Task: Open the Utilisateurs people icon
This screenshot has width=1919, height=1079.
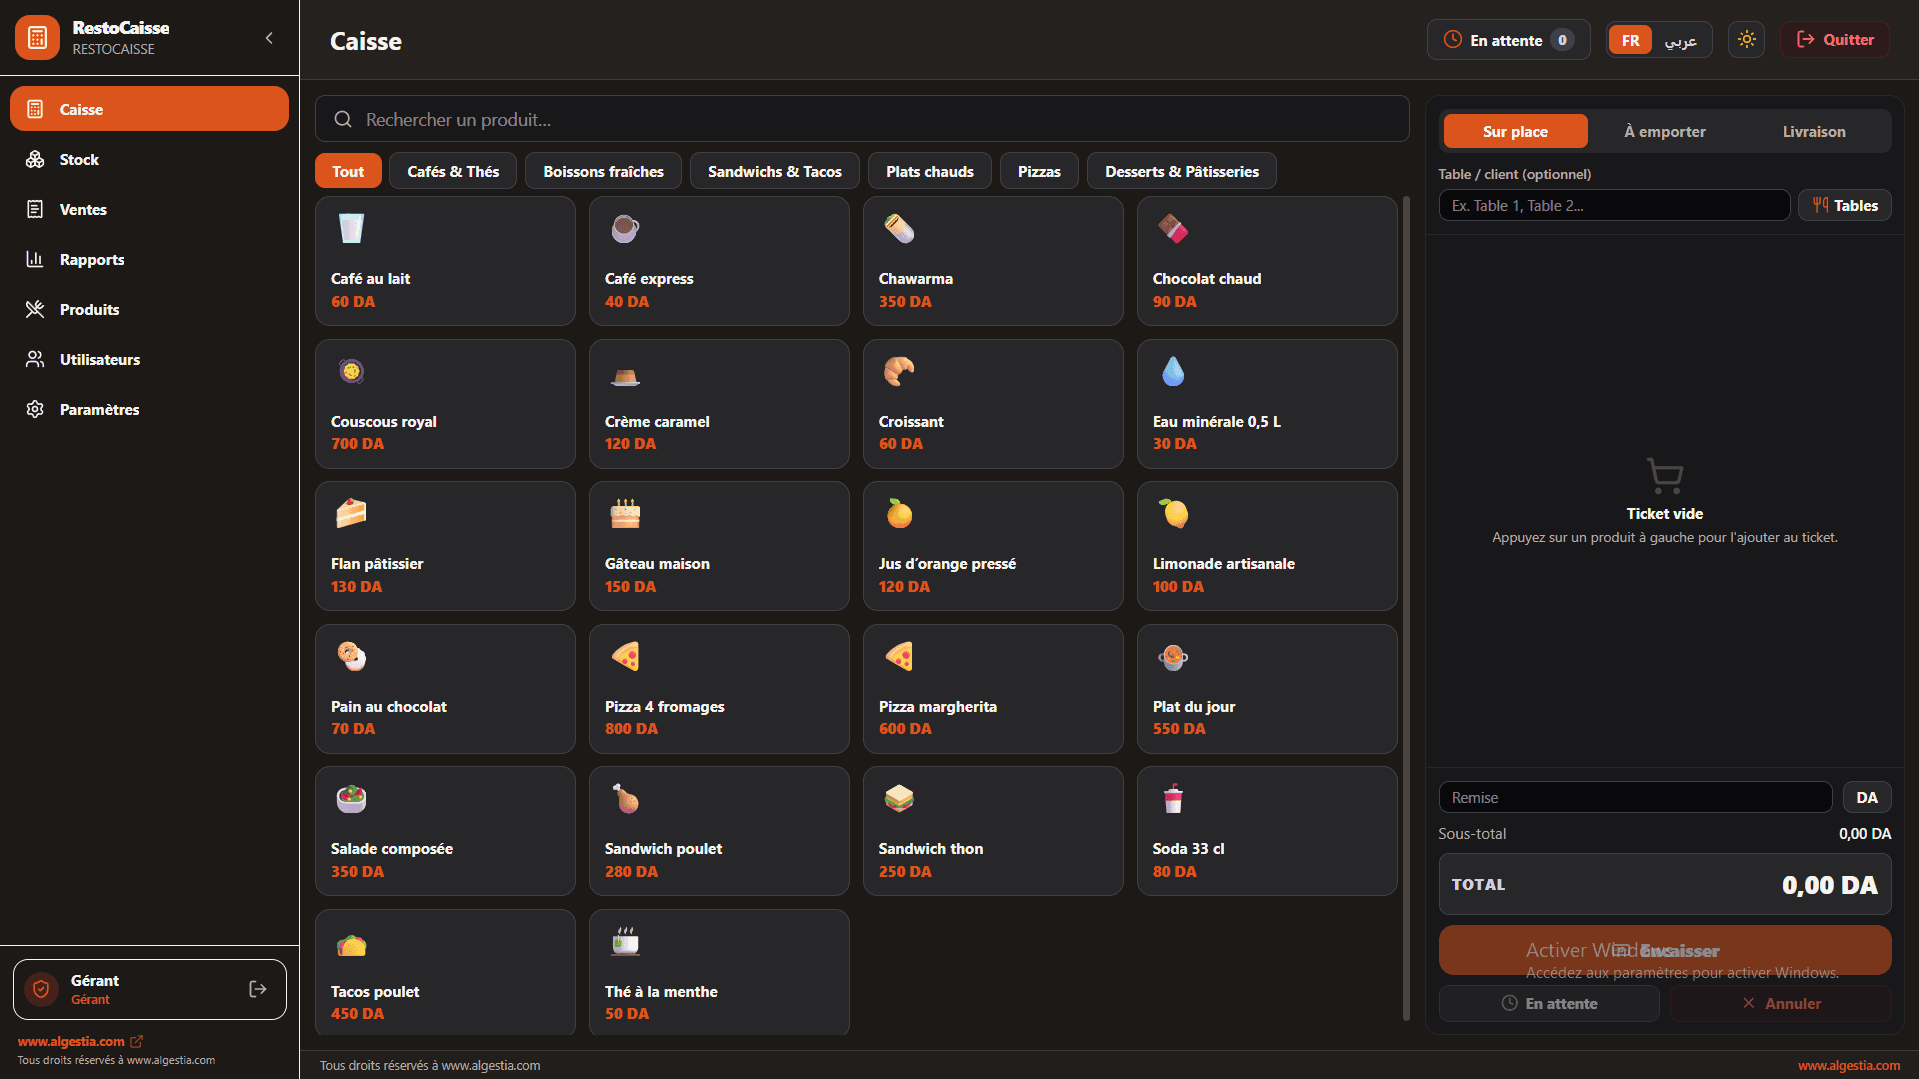Action: point(35,360)
